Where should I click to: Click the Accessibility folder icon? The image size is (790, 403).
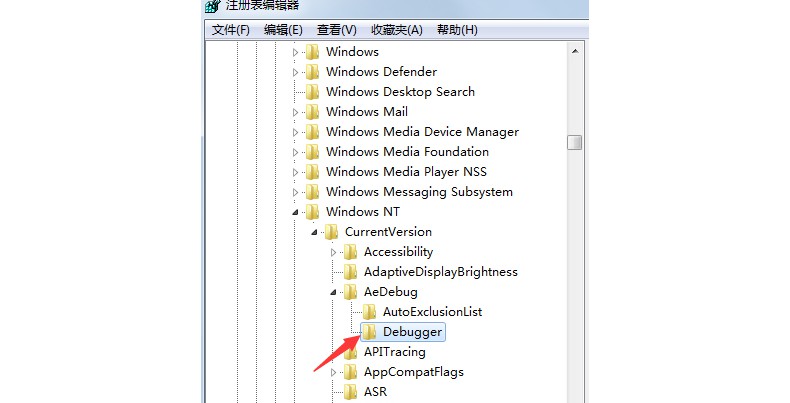(351, 252)
